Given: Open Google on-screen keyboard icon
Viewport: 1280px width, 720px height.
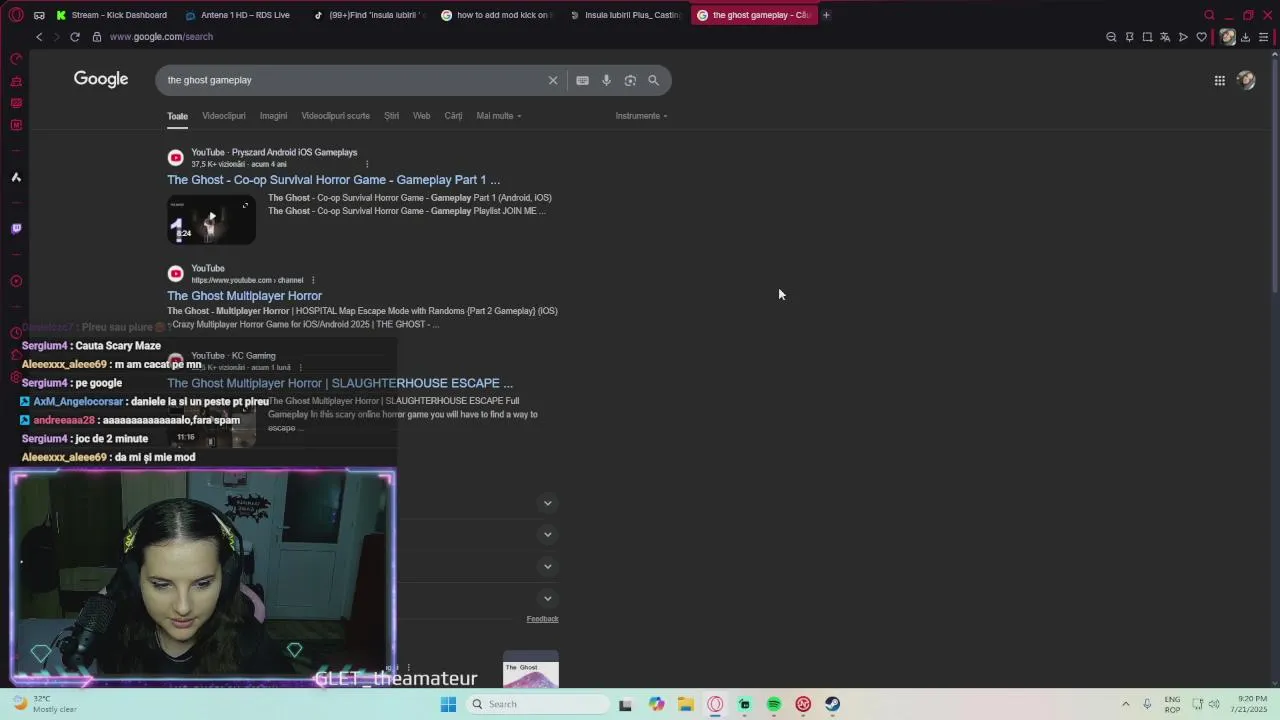Looking at the screenshot, I should click(582, 80).
